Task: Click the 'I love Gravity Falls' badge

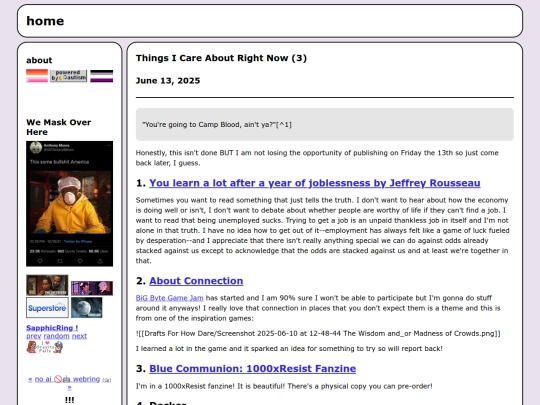Action: 45,347
